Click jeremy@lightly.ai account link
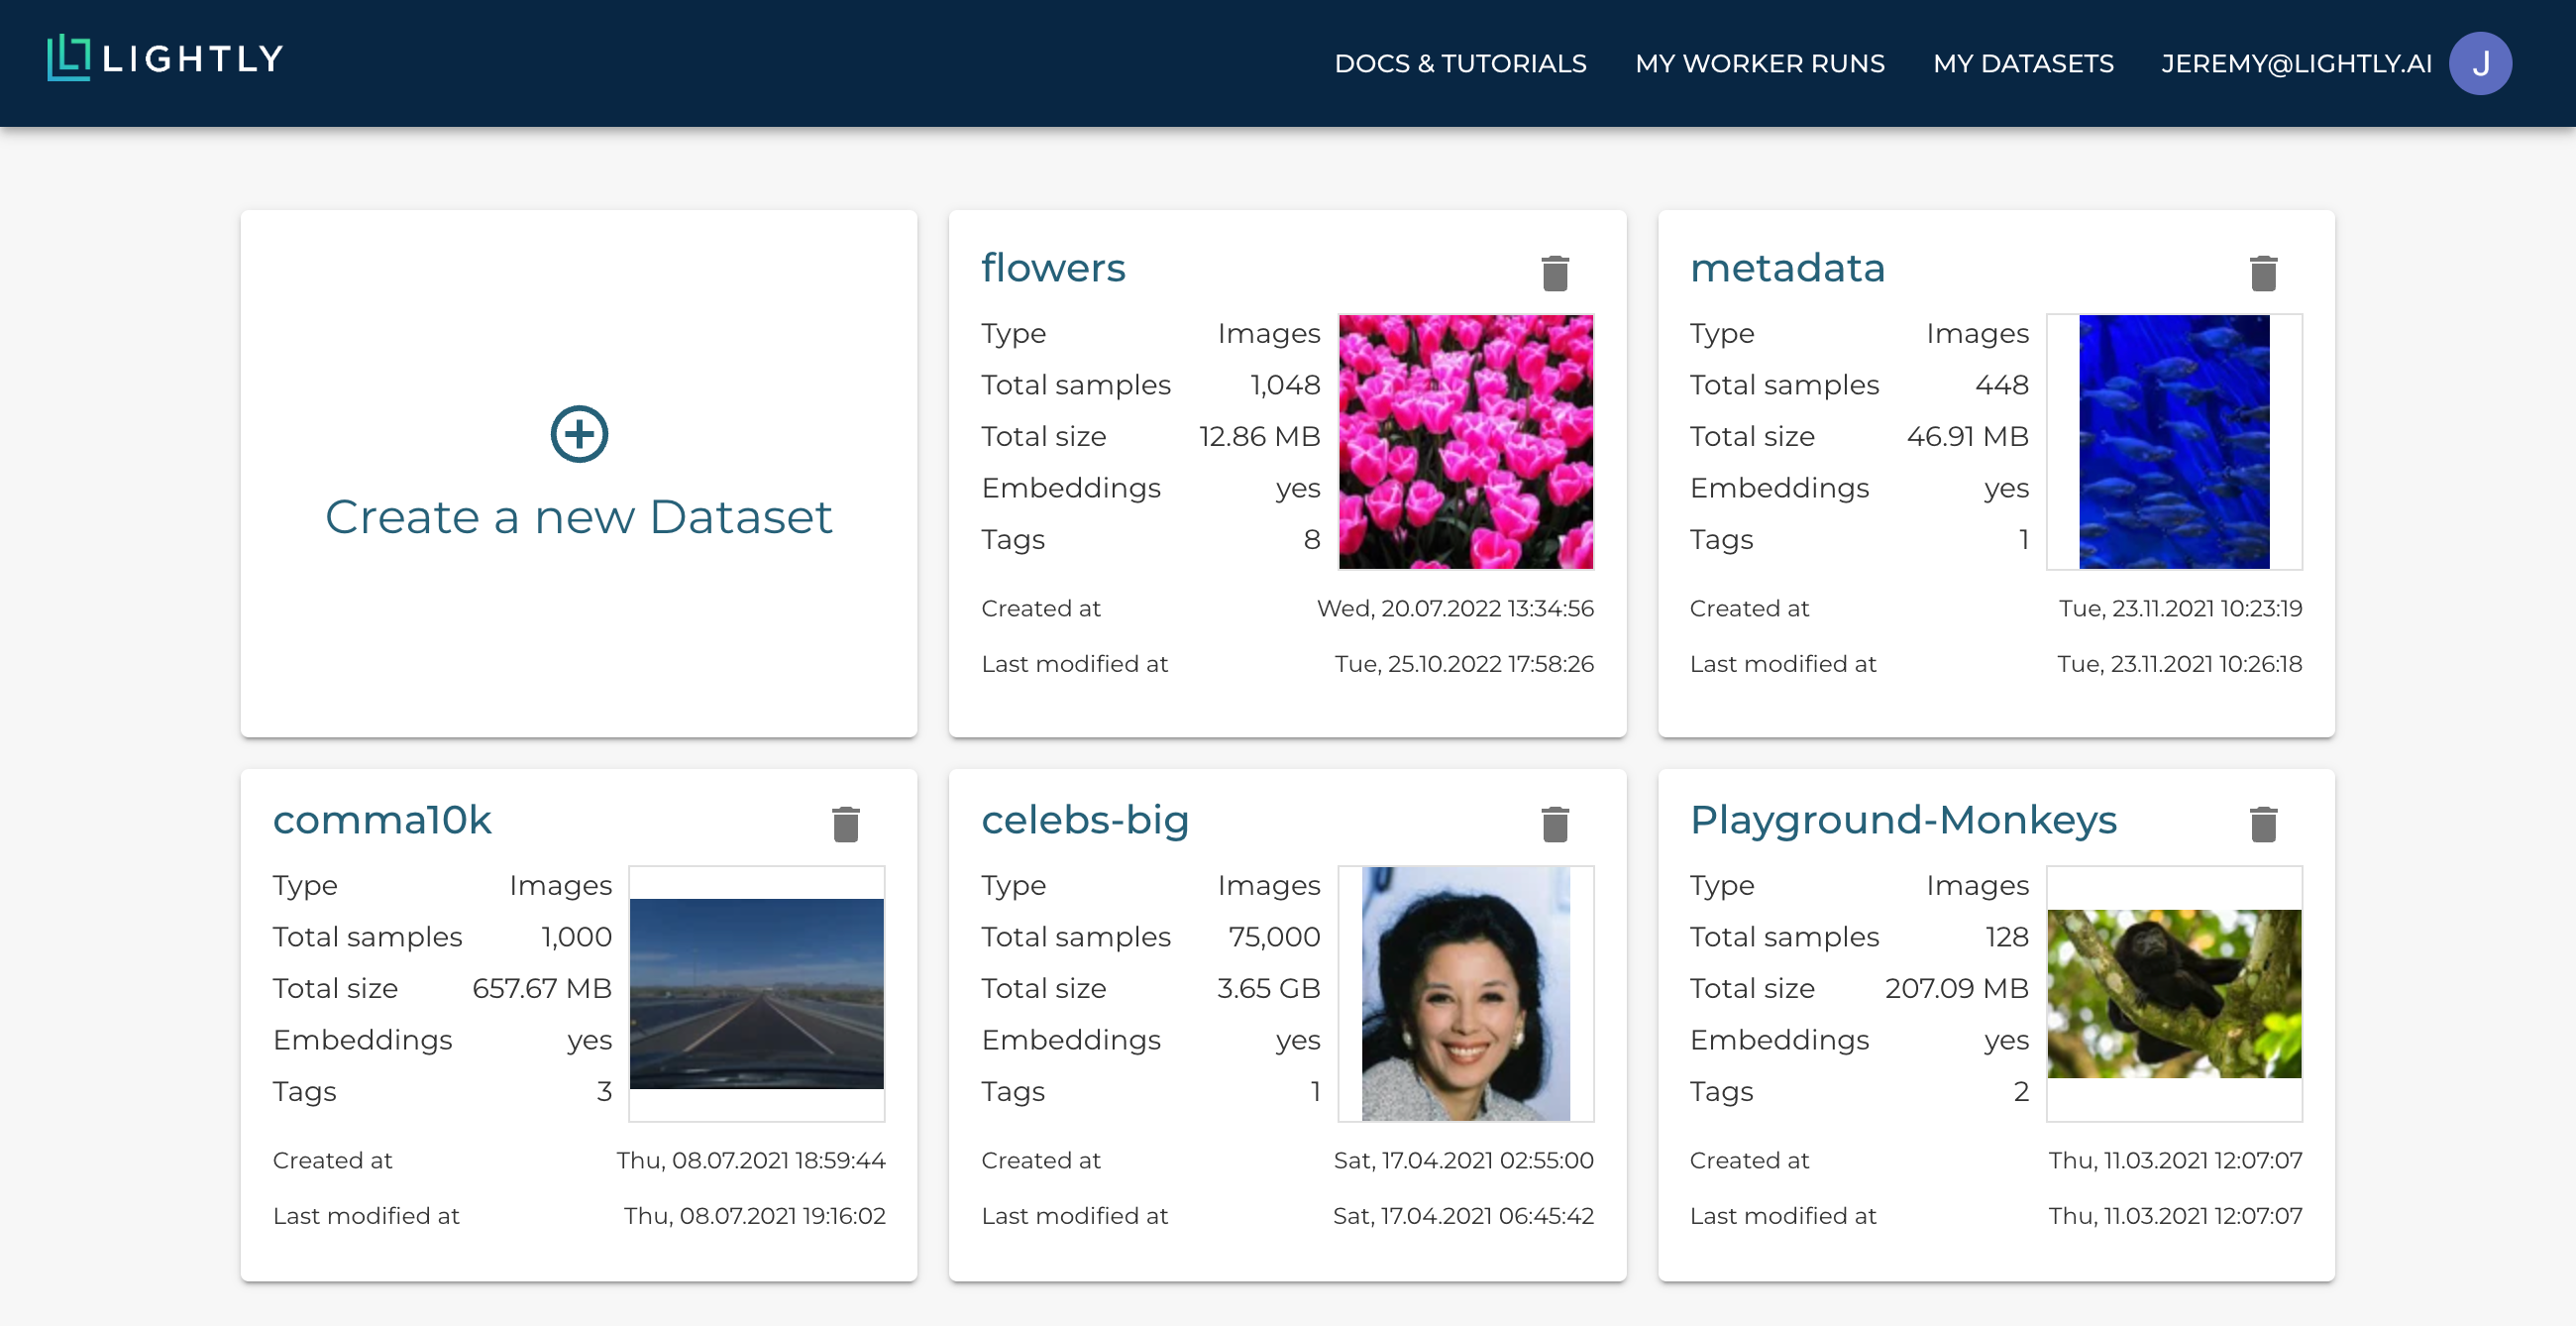This screenshot has height=1326, width=2576. pyautogui.click(x=2295, y=63)
